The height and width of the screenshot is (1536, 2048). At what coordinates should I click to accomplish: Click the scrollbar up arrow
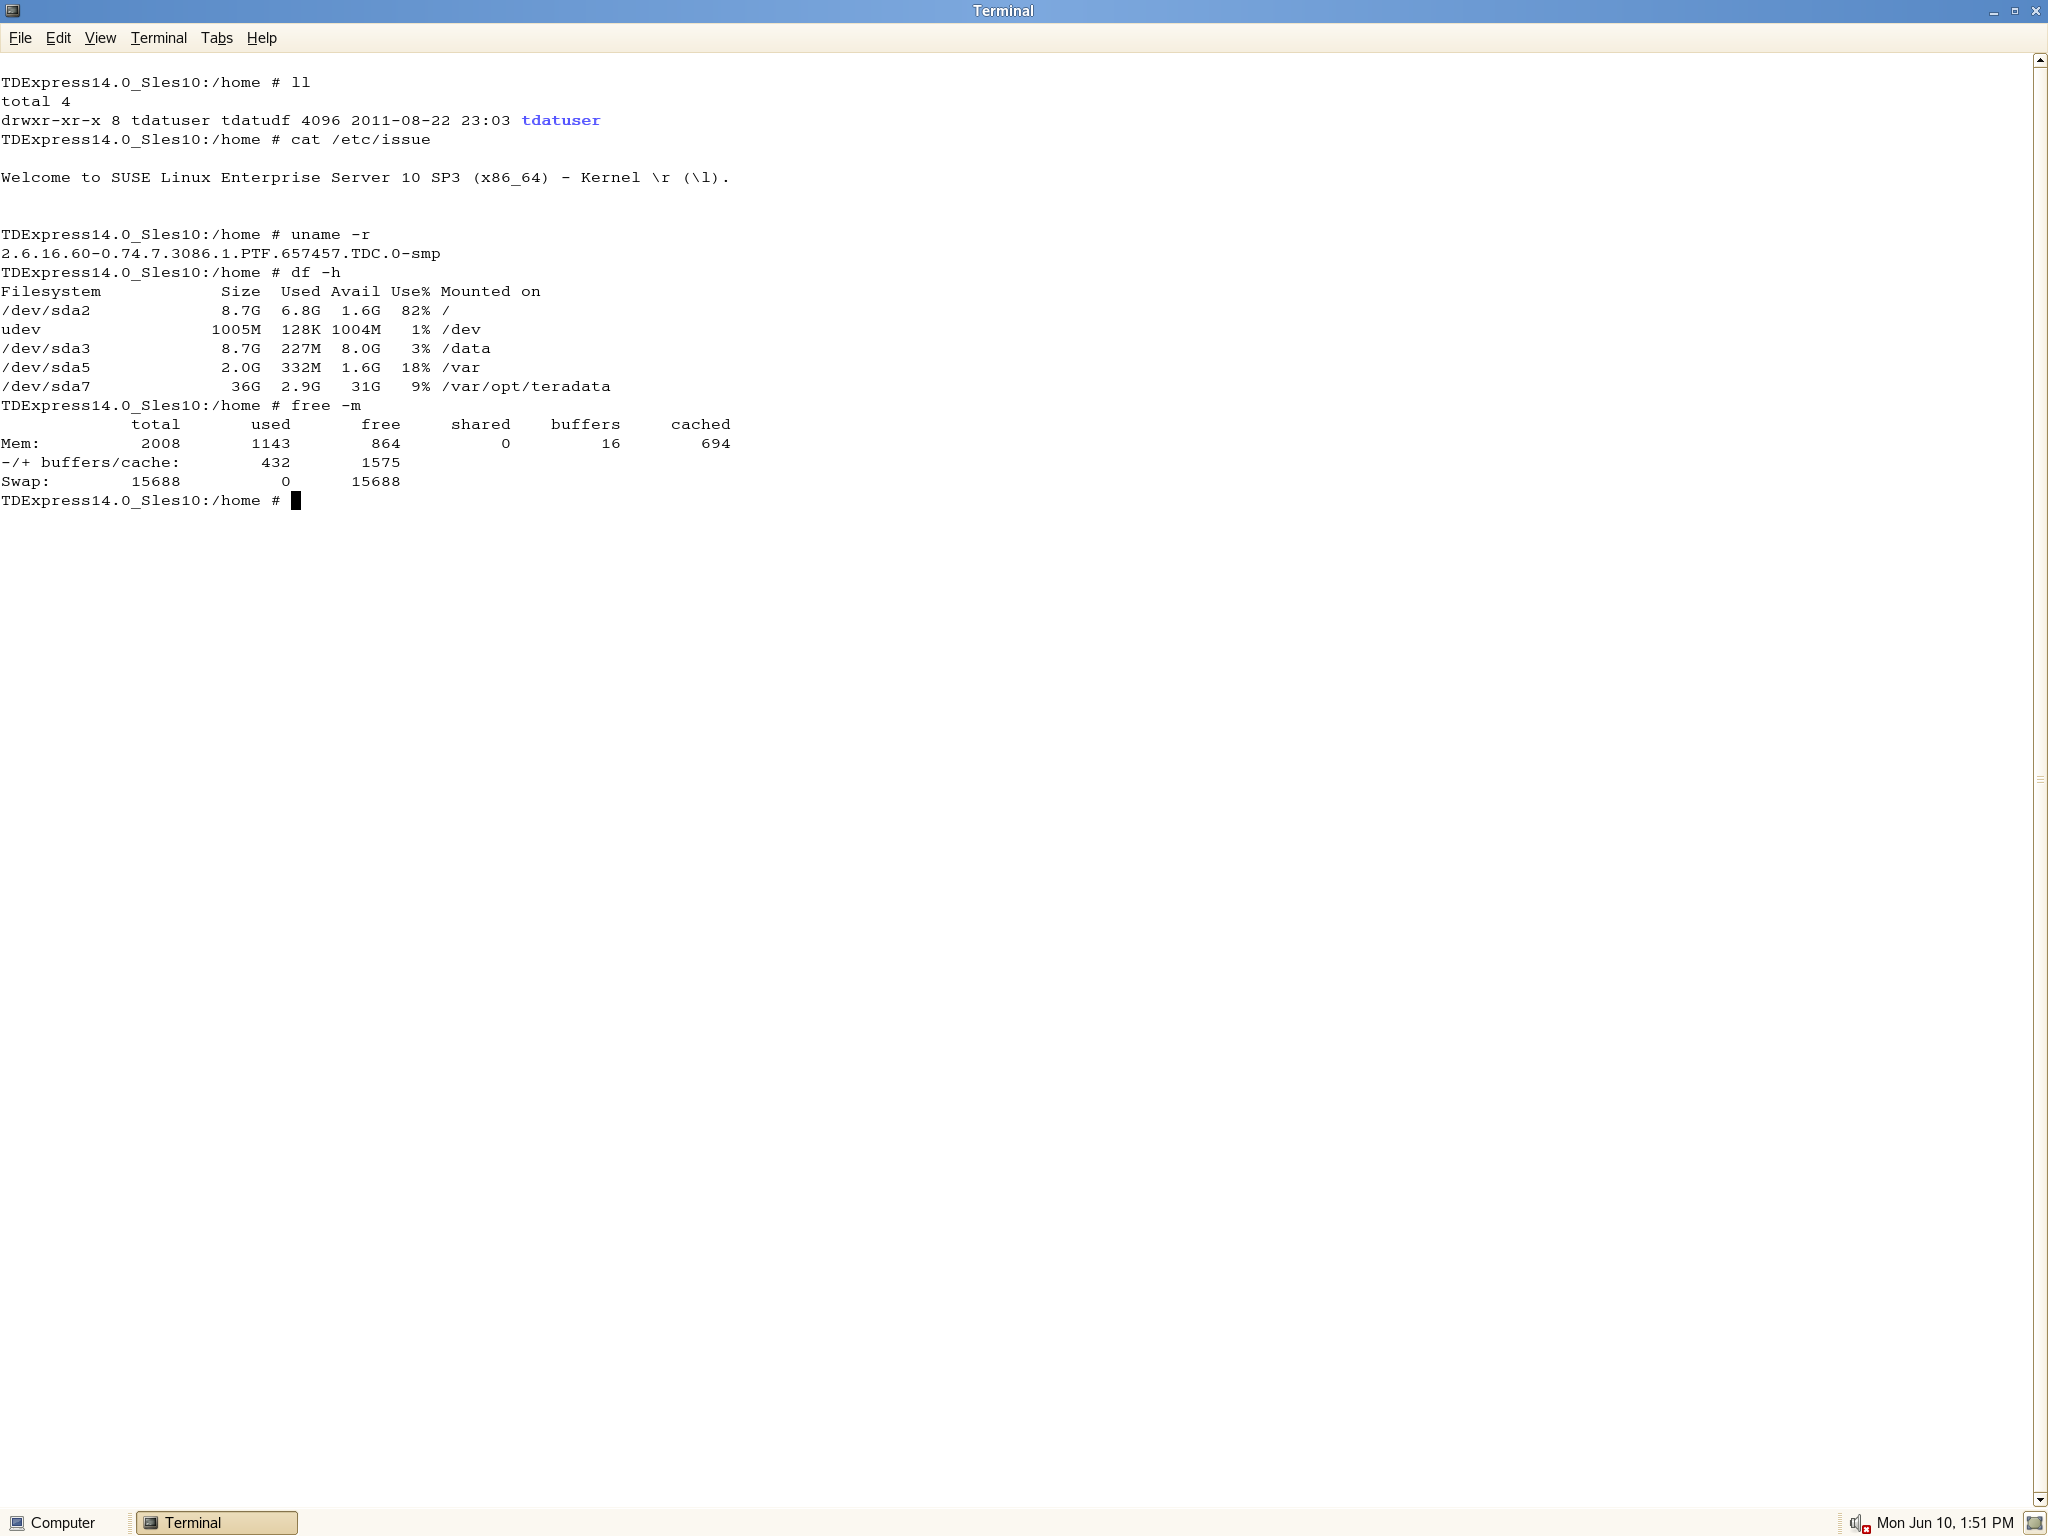[2040, 61]
